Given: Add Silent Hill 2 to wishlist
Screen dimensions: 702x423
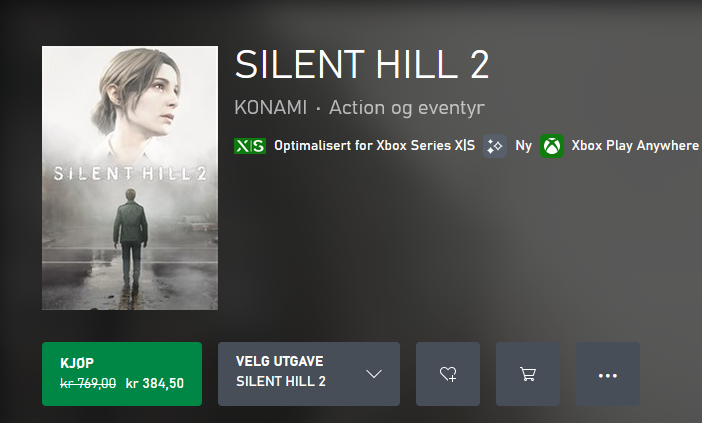Looking at the screenshot, I should [x=448, y=374].
